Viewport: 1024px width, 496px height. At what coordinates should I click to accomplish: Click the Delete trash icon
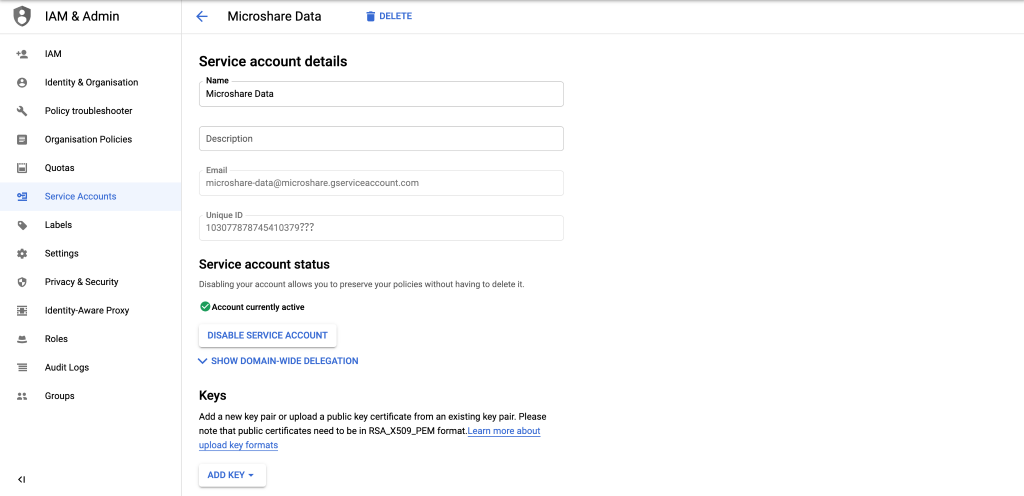371,16
